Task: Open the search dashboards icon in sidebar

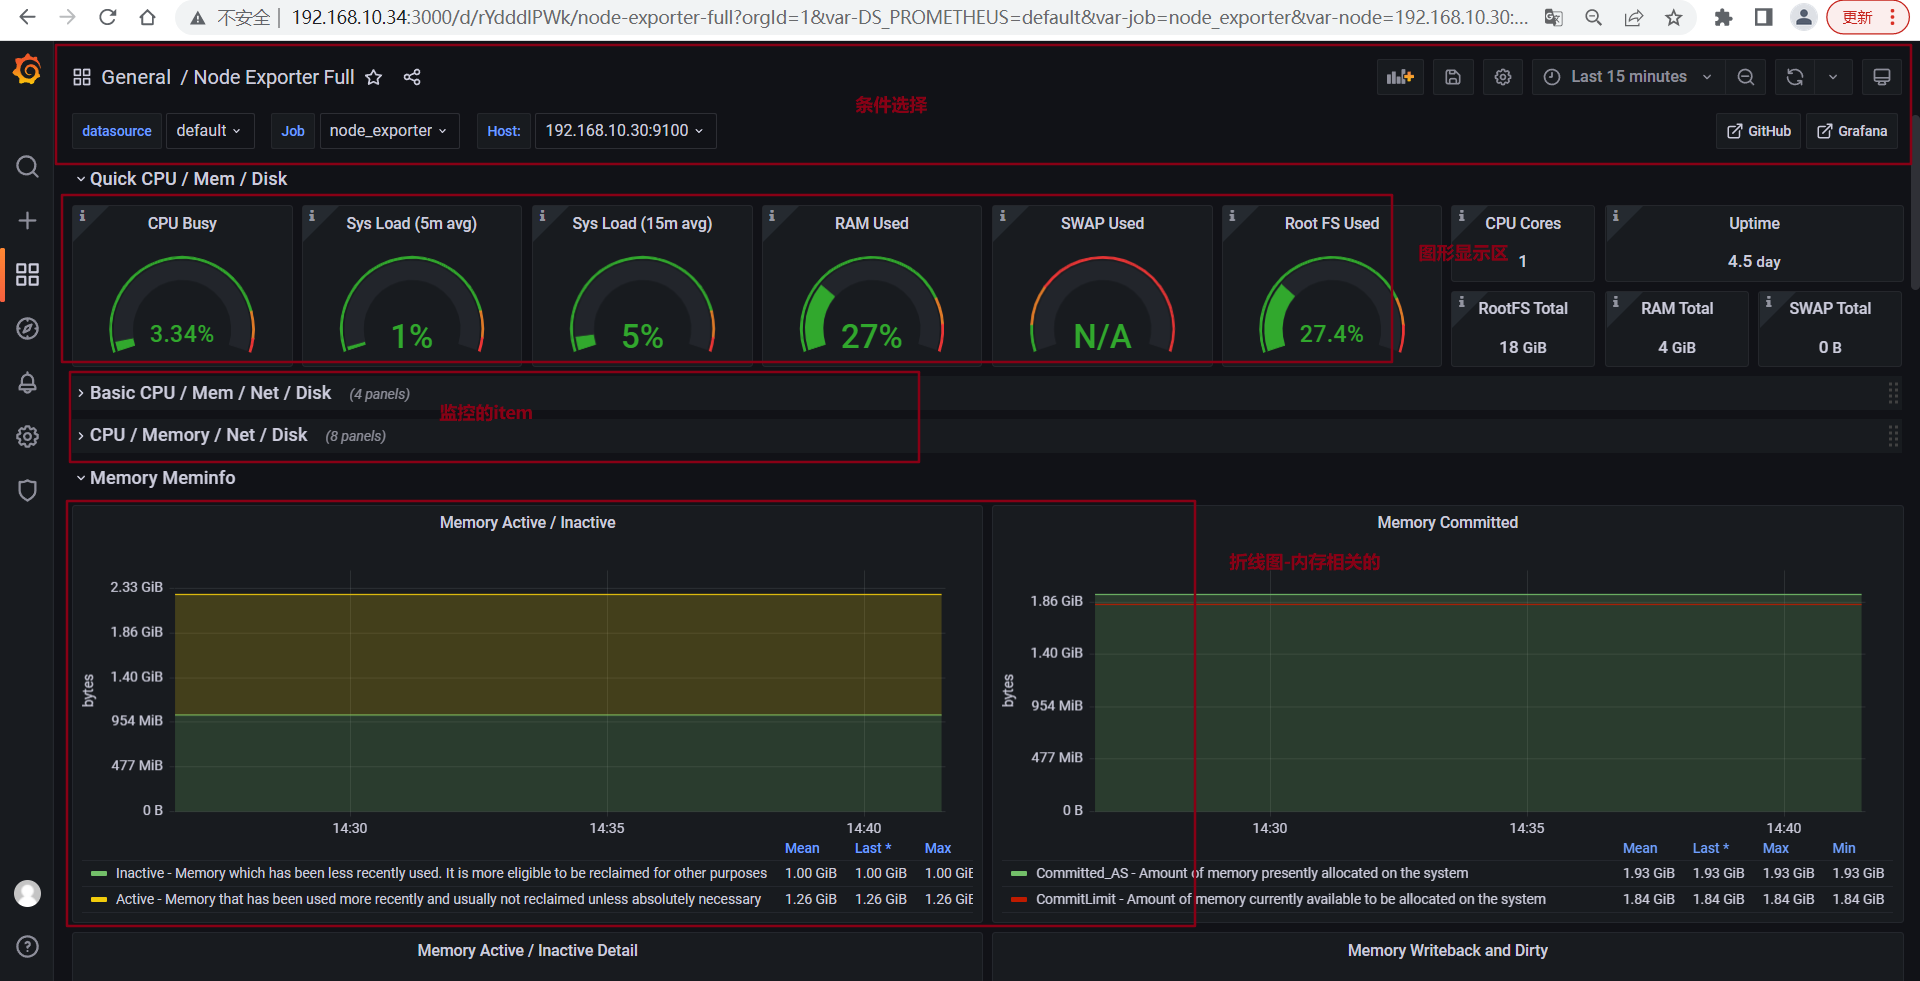Action: point(27,166)
